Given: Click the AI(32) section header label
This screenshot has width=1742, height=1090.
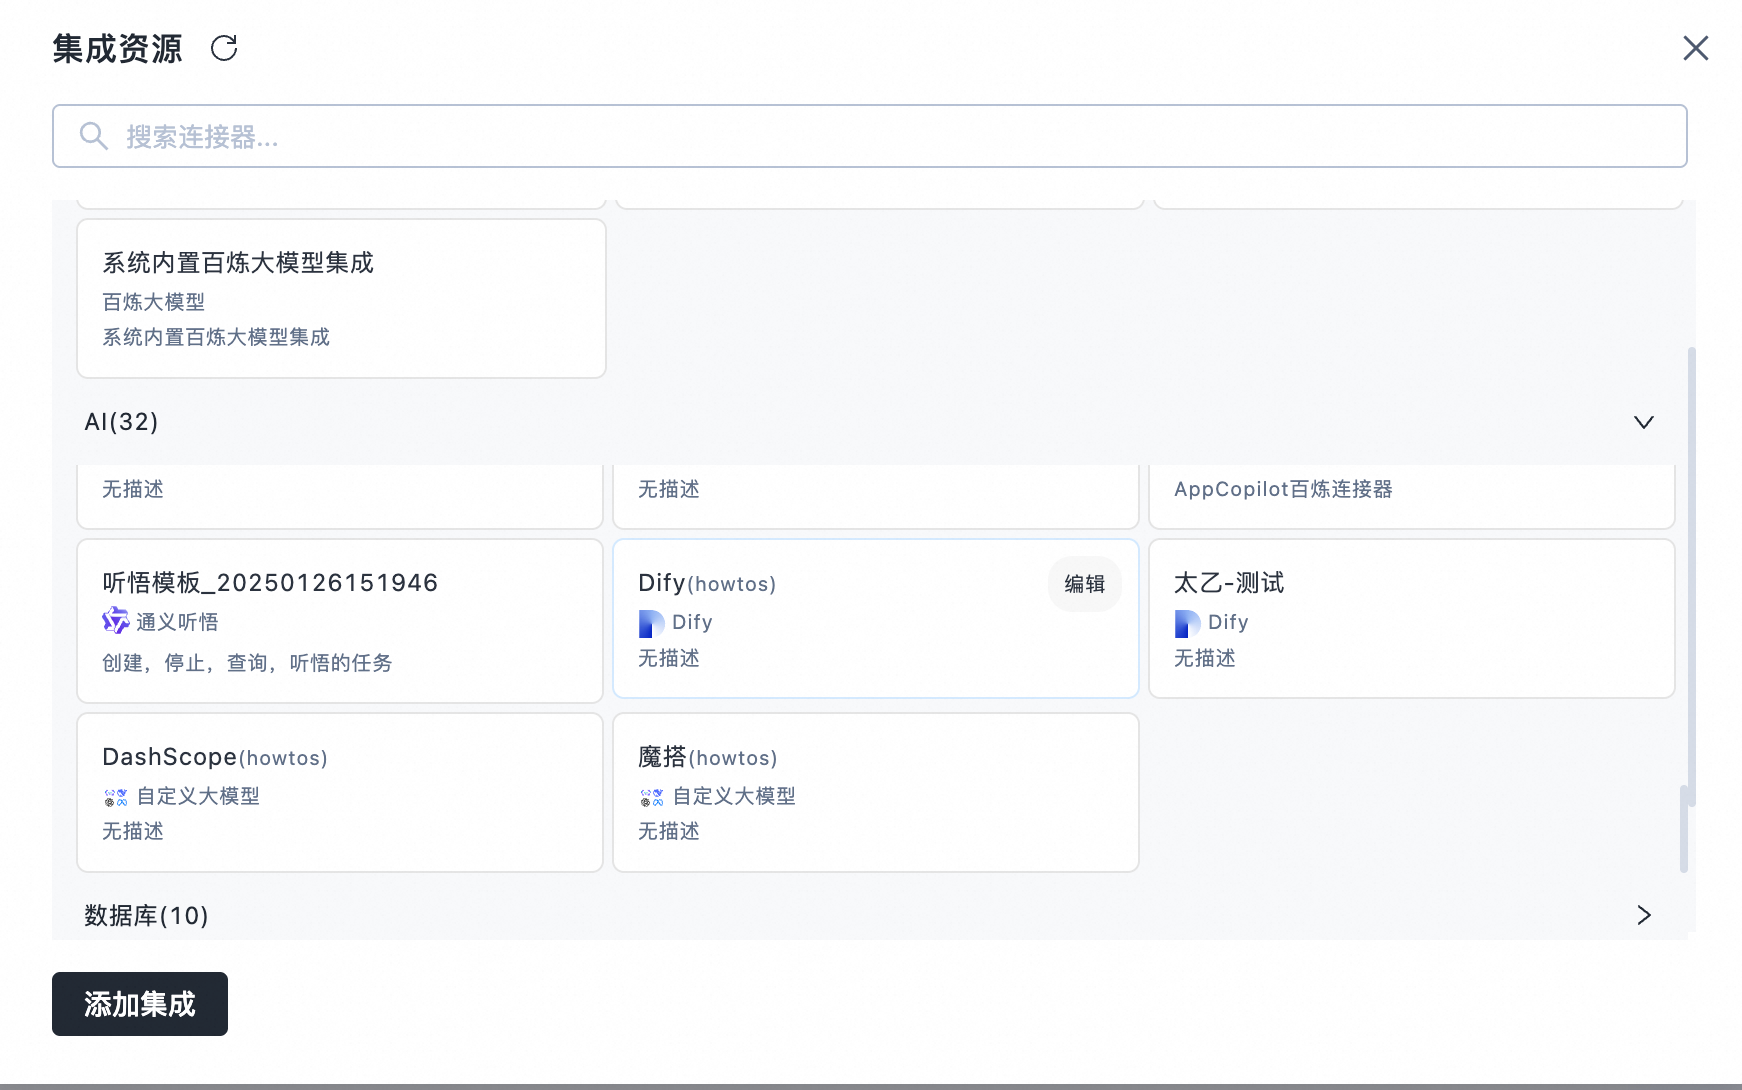Looking at the screenshot, I should (121, 422).
